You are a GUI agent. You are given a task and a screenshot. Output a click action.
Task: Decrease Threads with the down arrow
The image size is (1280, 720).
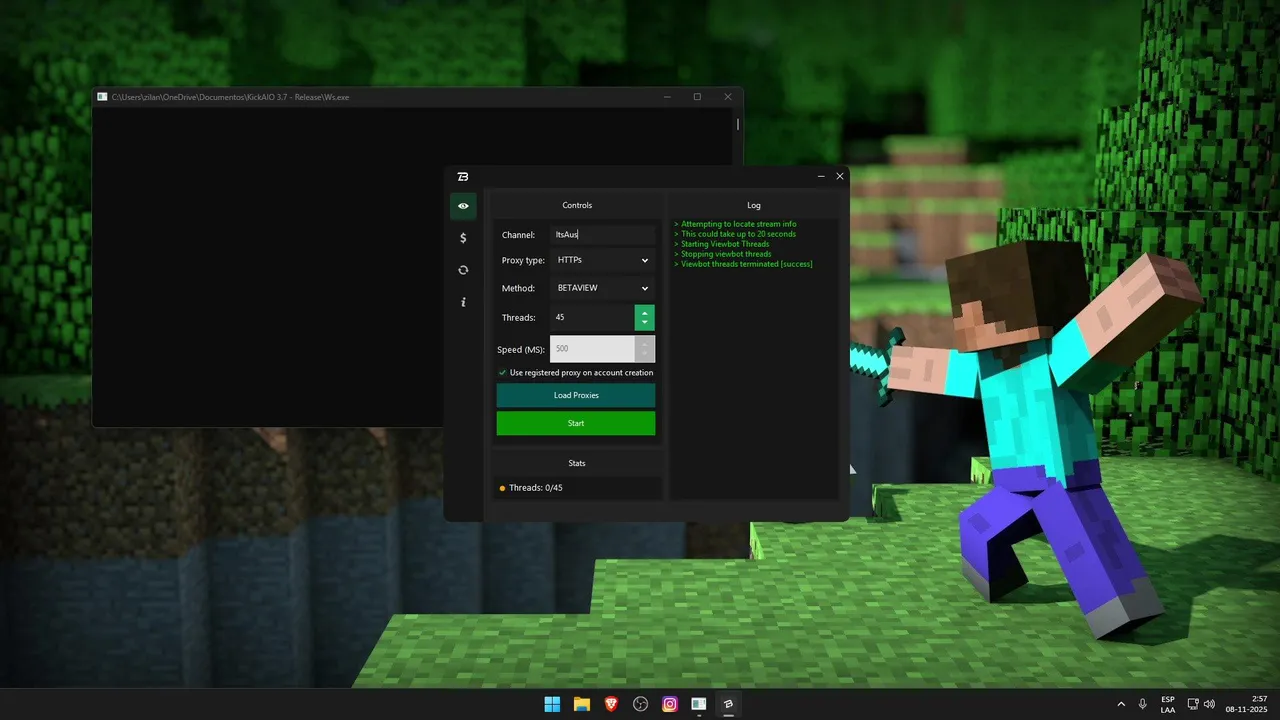click(x=645, y=323)
